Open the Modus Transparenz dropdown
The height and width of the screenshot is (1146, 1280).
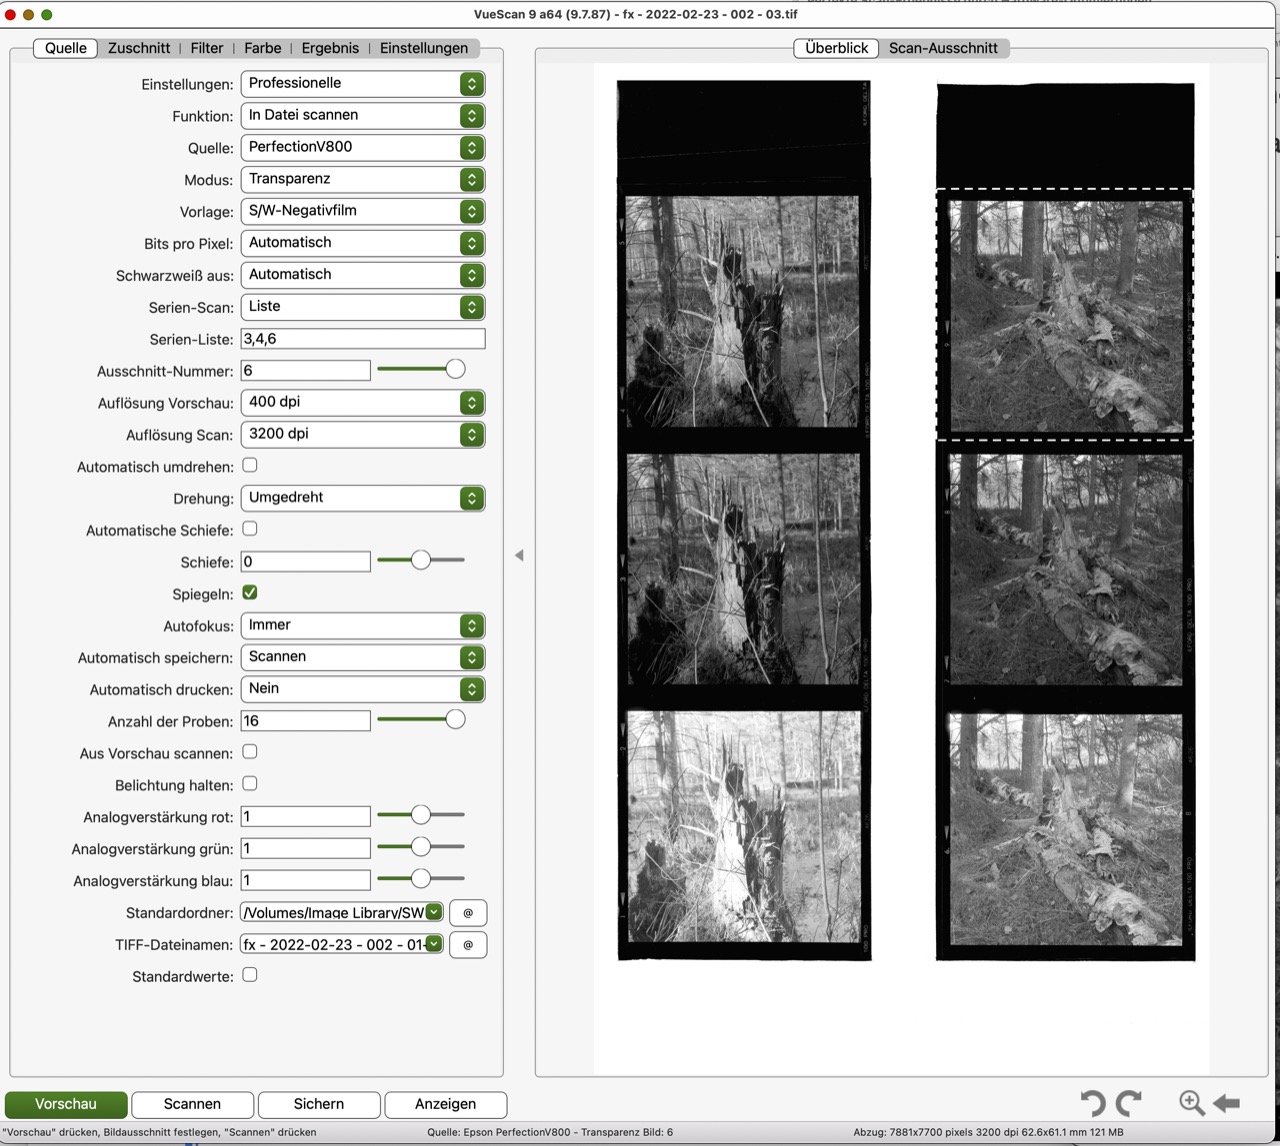(363, 180)
